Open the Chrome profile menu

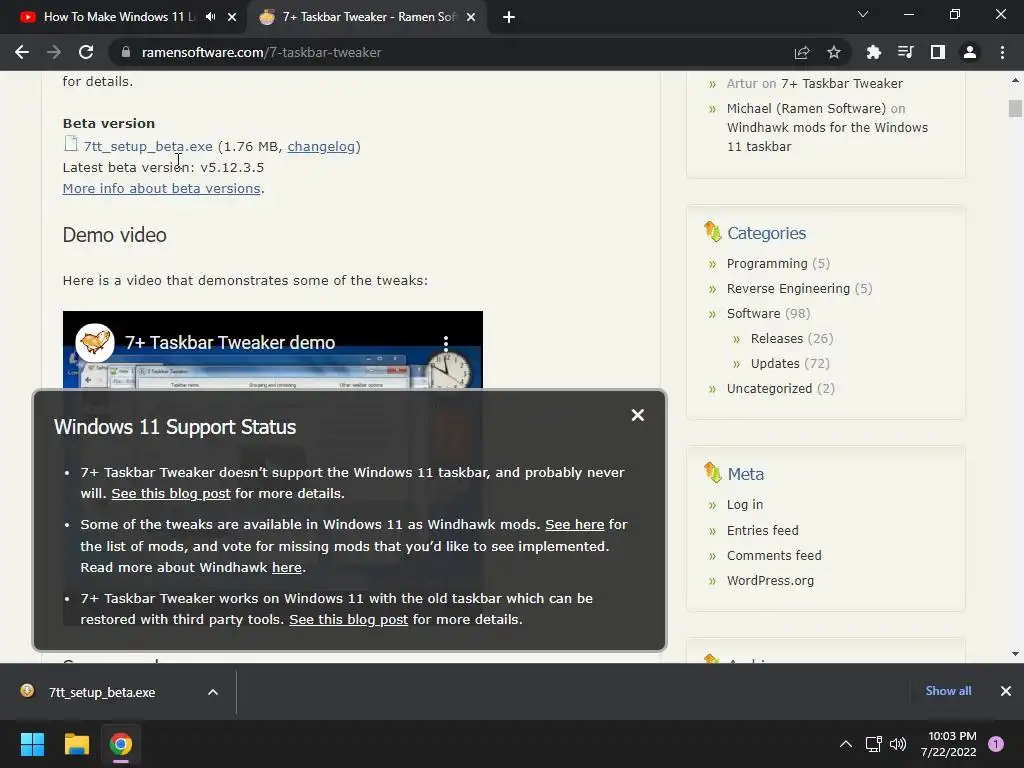(x=970, y=52)
